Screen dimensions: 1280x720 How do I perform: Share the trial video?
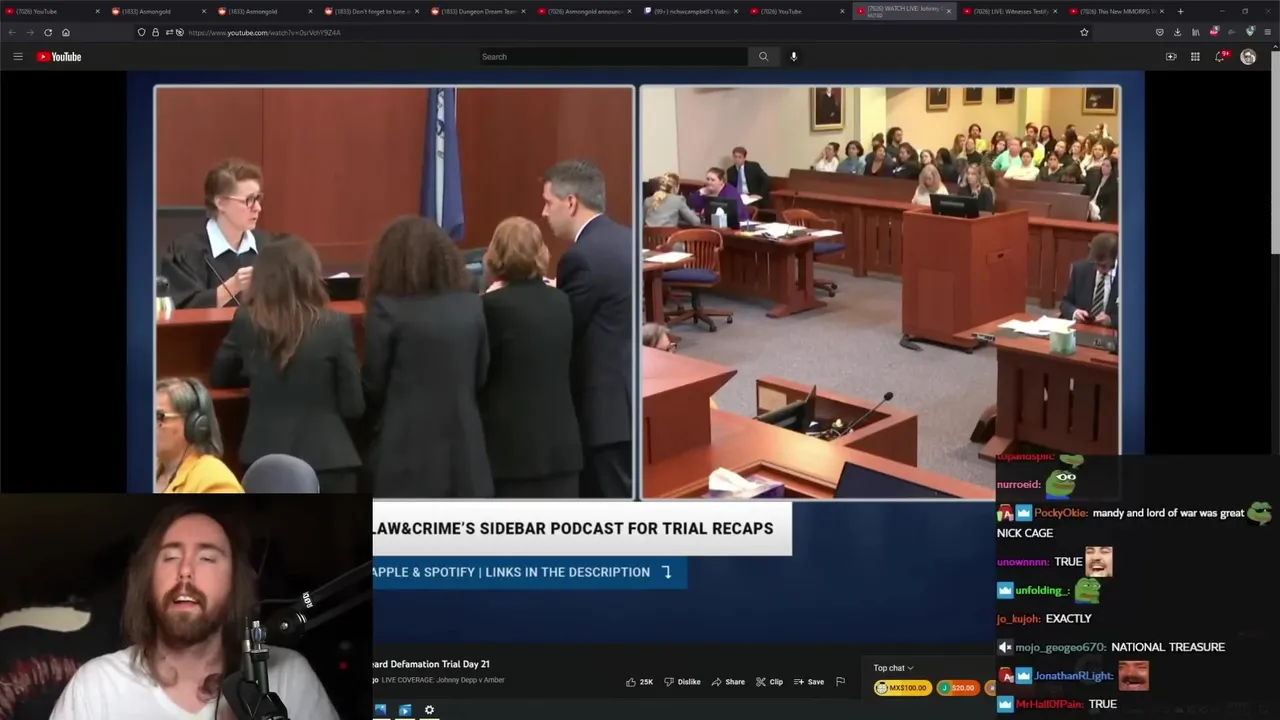tap(728, 682)
